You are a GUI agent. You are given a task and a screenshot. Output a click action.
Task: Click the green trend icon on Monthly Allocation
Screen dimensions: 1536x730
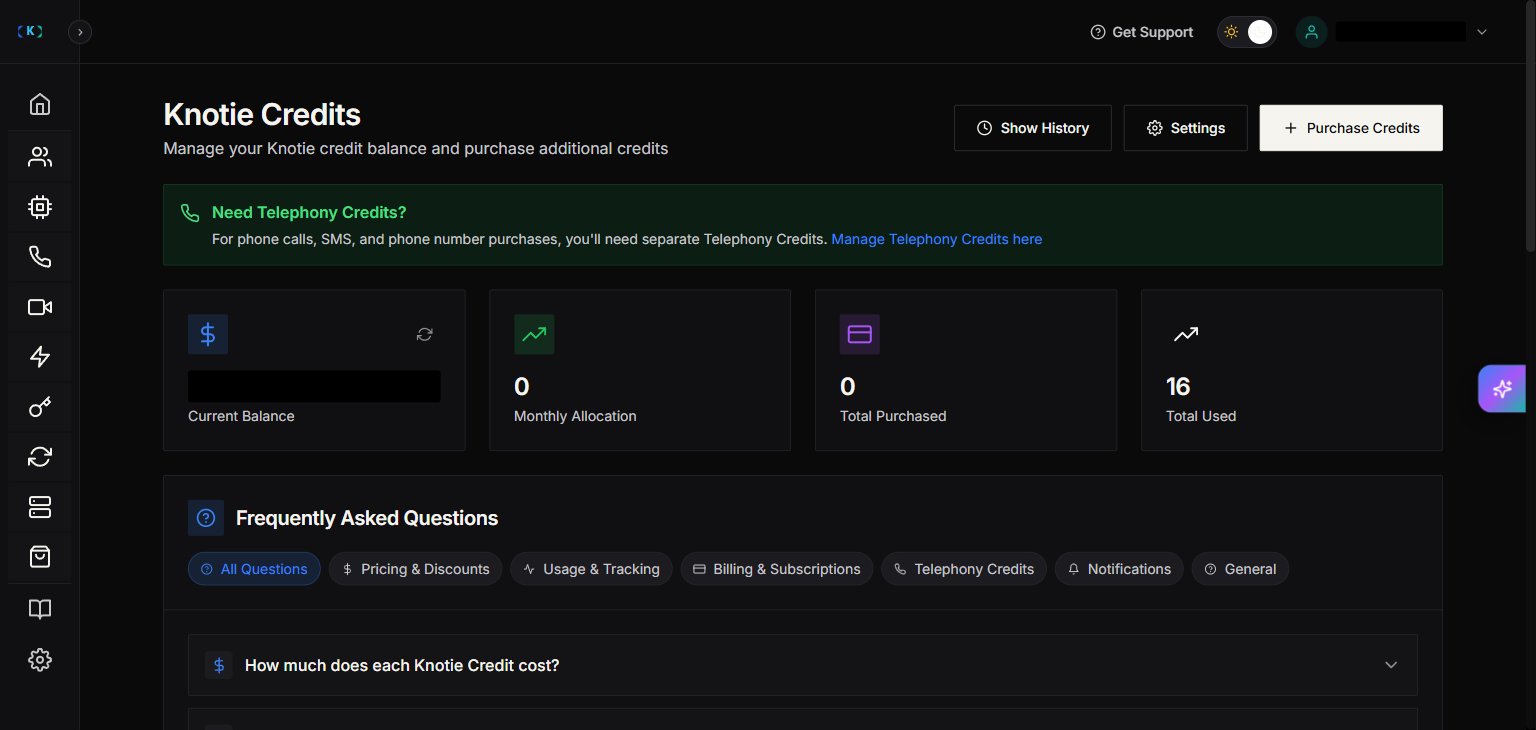534,334
